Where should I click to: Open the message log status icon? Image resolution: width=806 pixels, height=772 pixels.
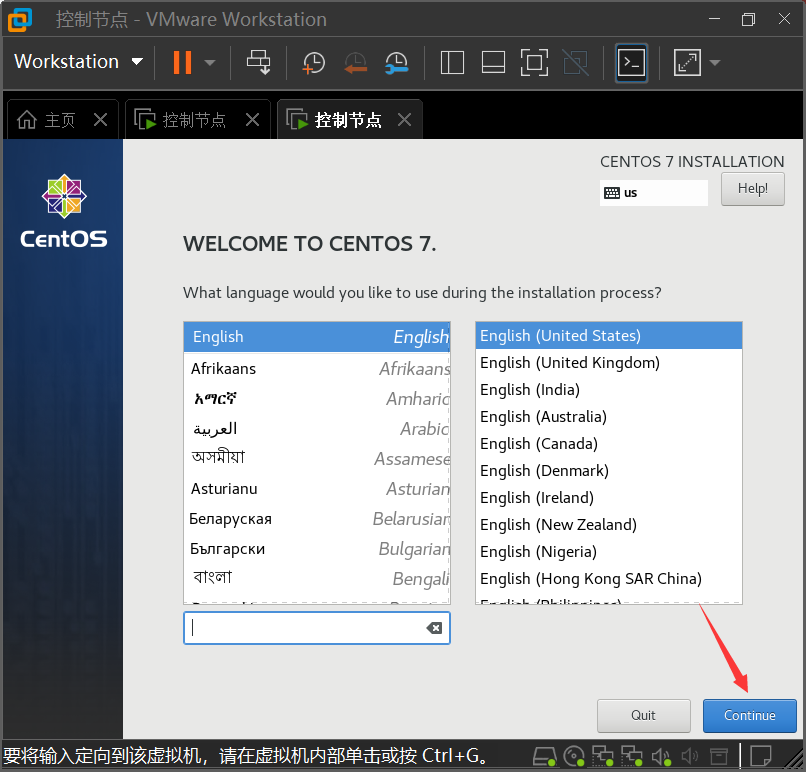(761, 756)
